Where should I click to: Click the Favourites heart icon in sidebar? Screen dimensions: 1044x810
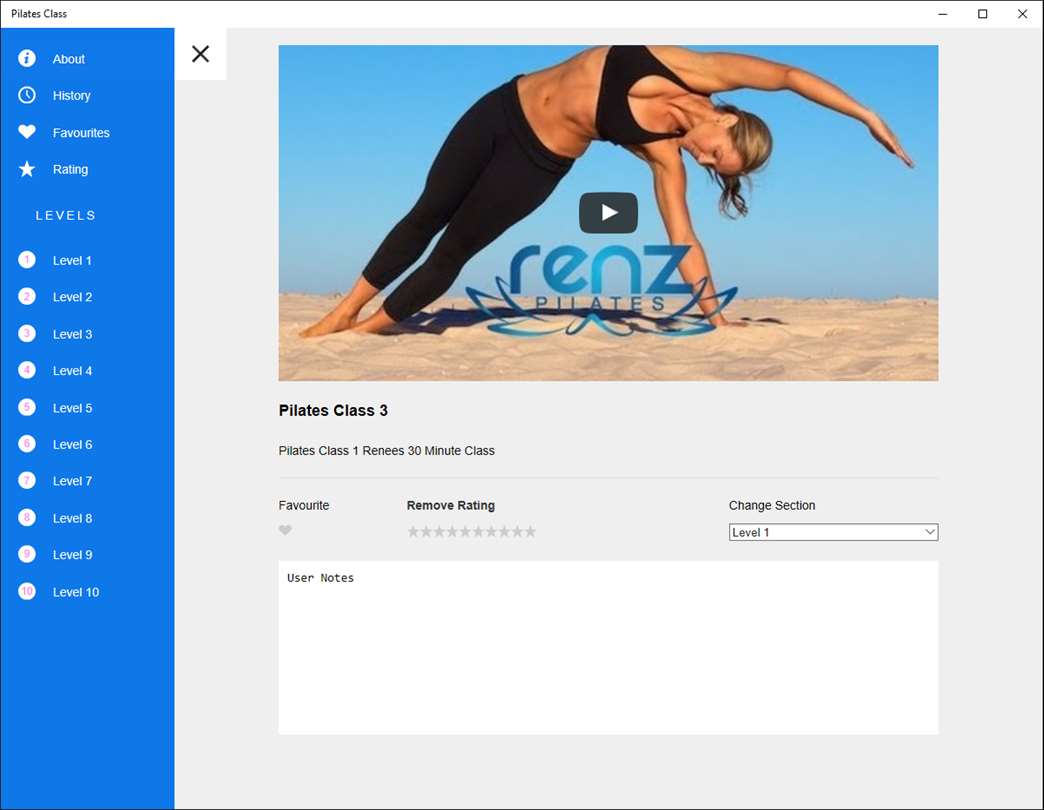[x=27, y=132]
